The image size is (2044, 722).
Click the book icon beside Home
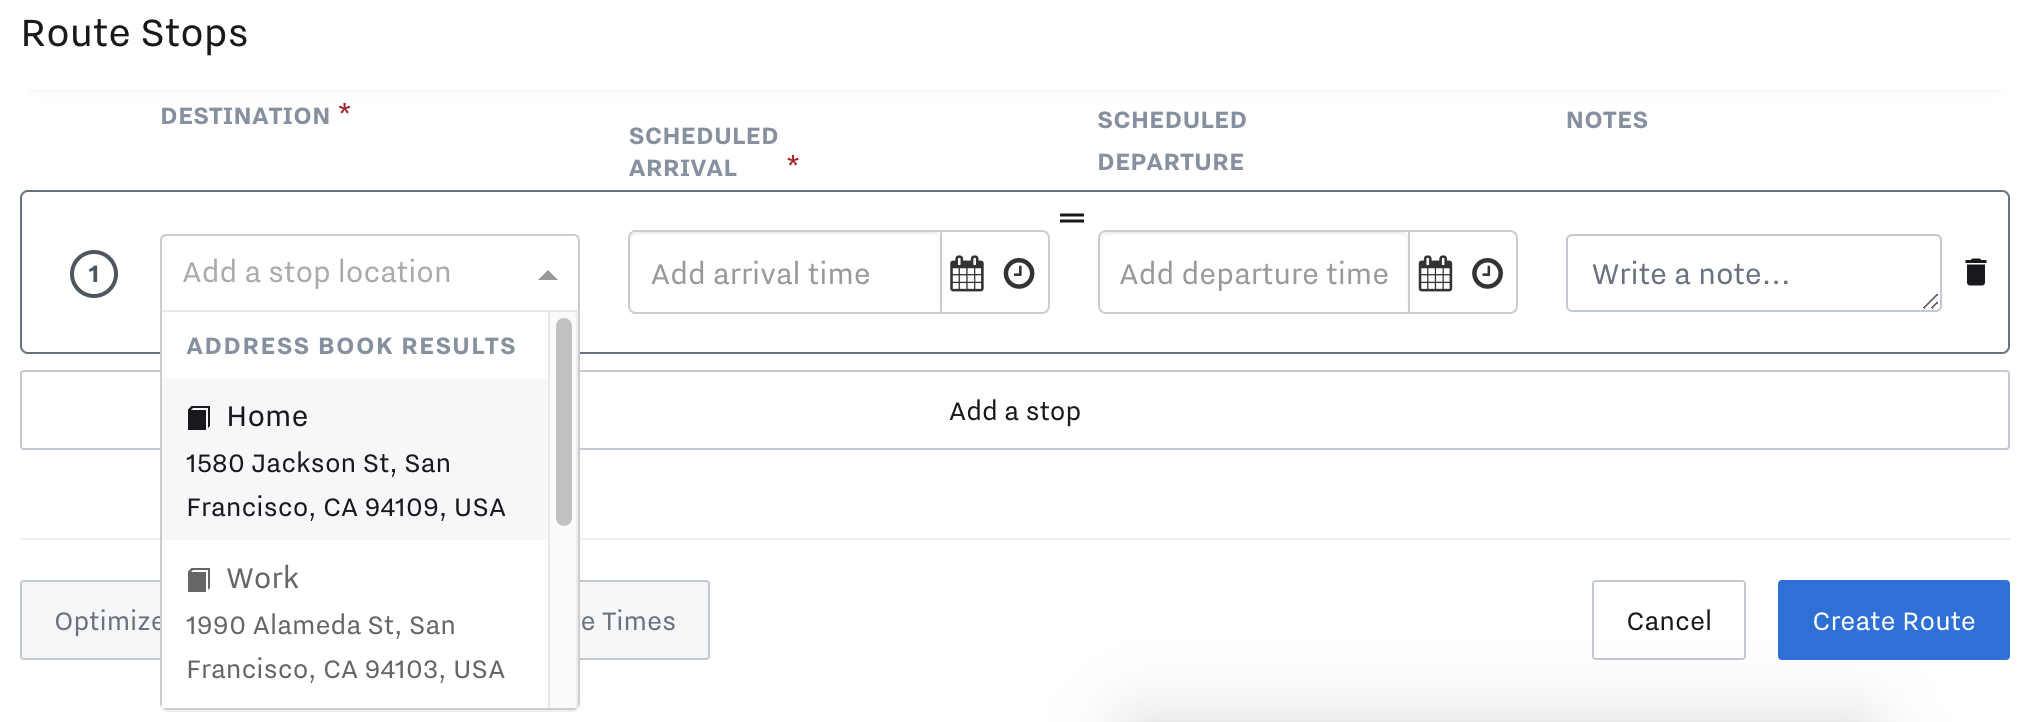[199, 417]
